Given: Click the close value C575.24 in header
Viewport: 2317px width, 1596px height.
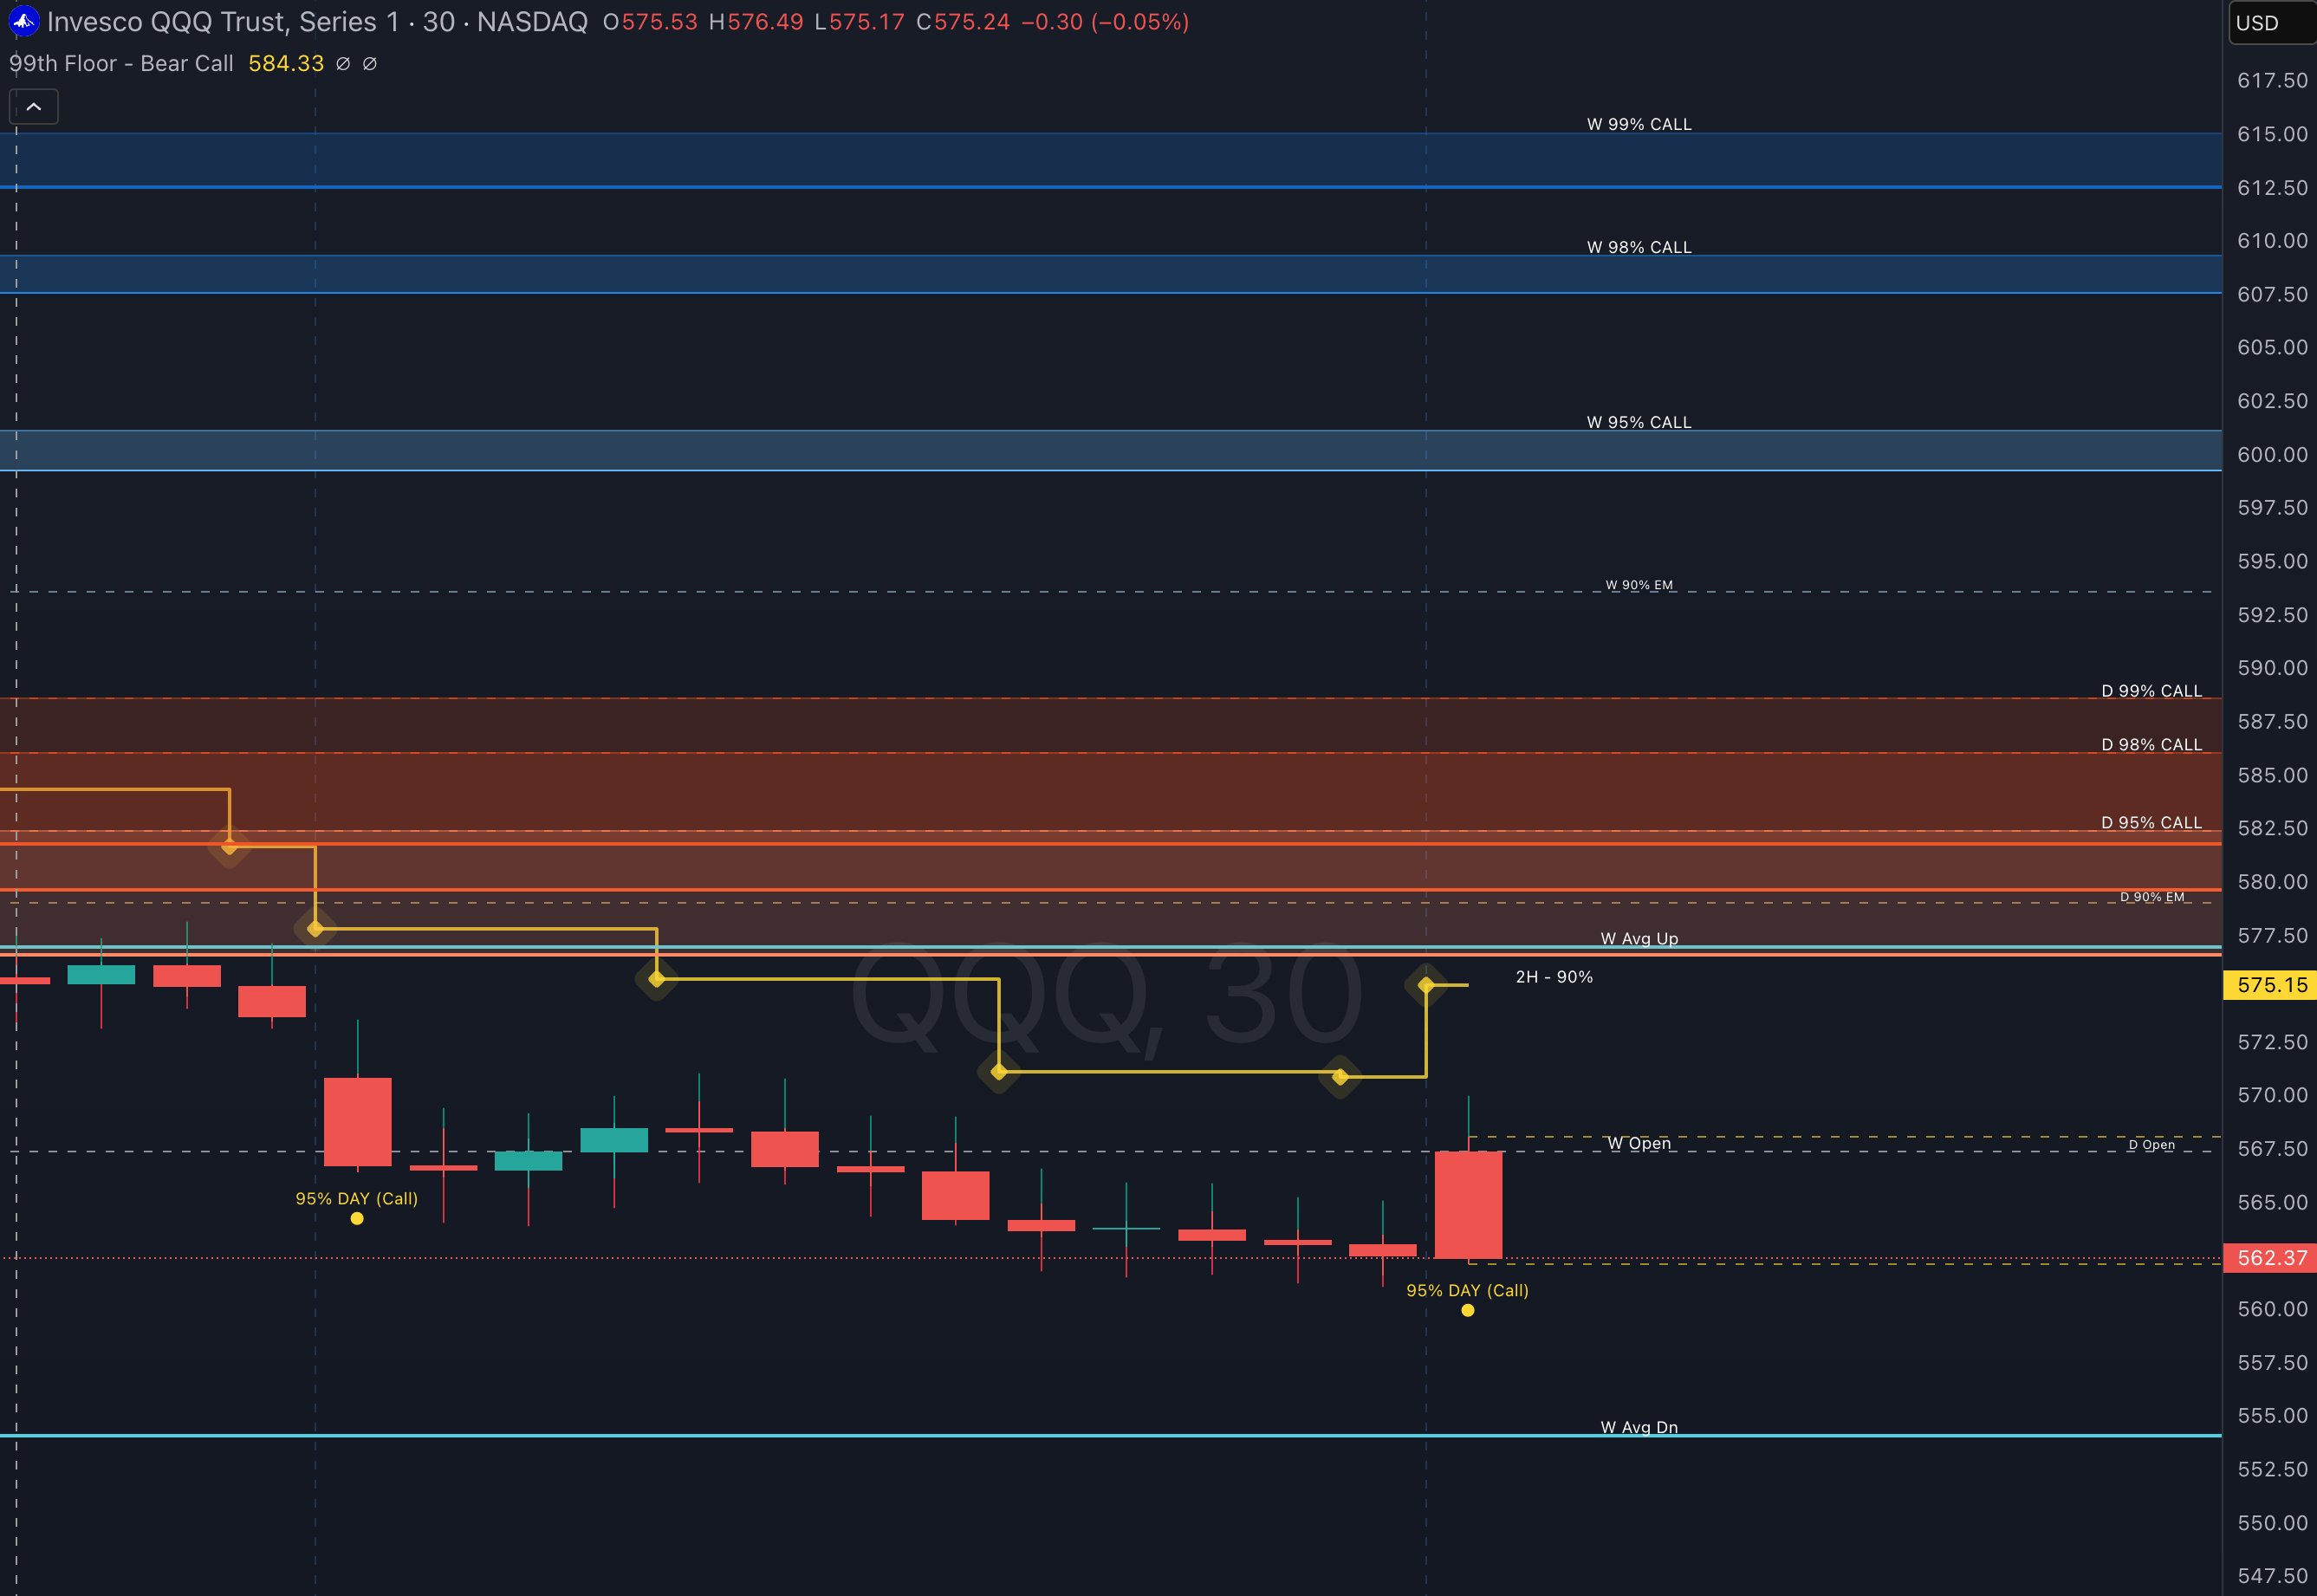Looking at the screenshot, I should pyautogui.click(x=963, y=22).
